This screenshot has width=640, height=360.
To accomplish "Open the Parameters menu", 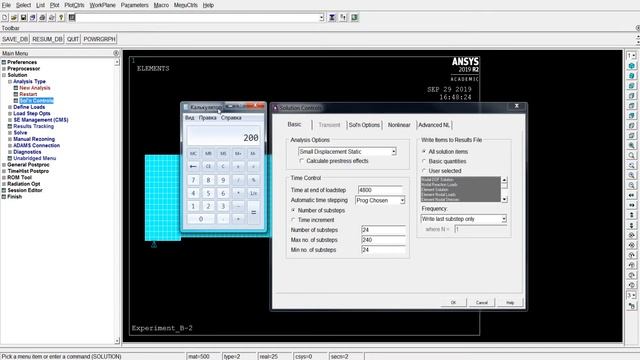I will coord(135,5).
